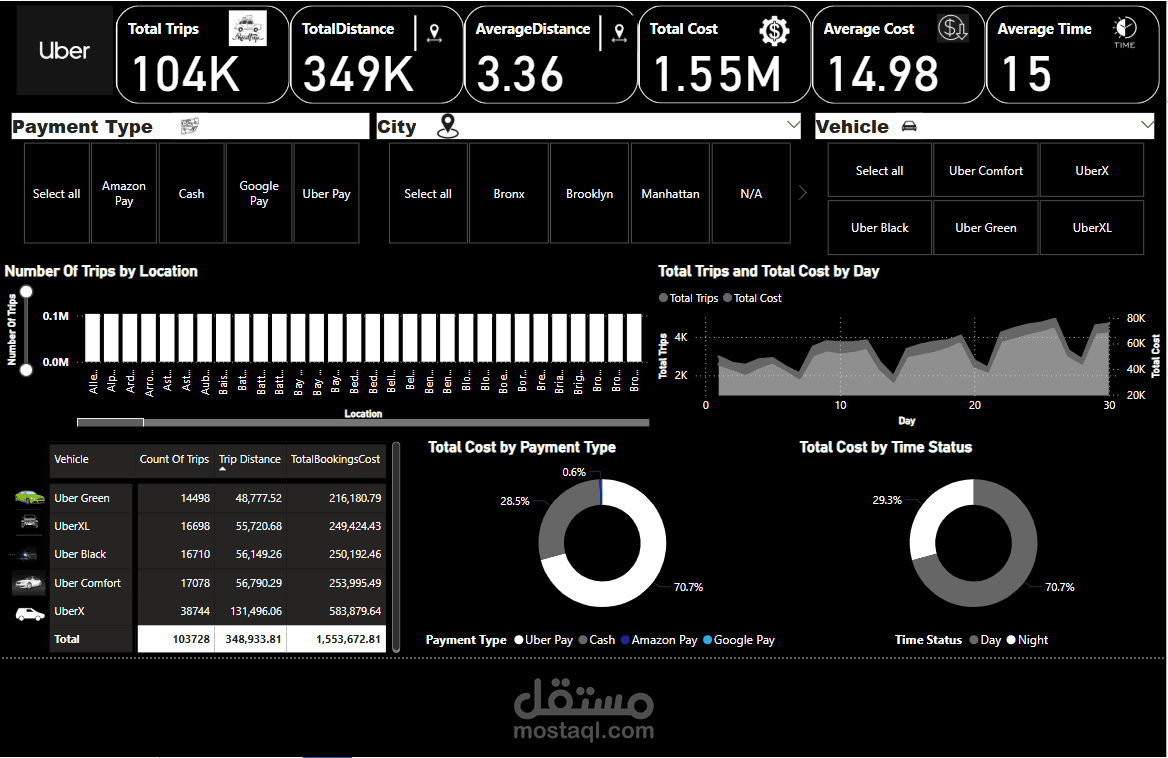Screen dimensions: 1168x758
Task: Click the taxi icon in Total Trips card
Action: [247, 29]
